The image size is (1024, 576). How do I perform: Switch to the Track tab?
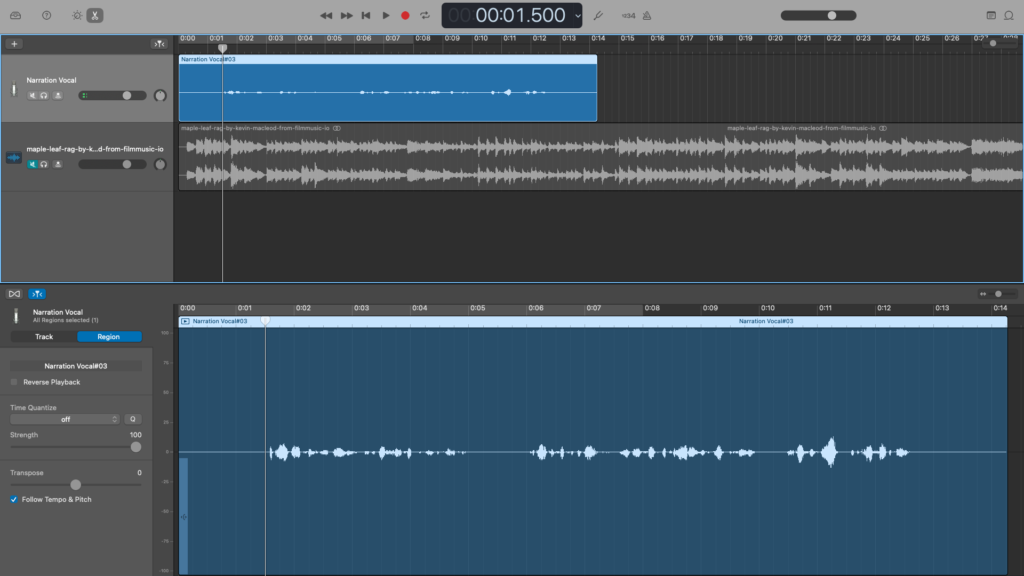[x=44, y=337]
